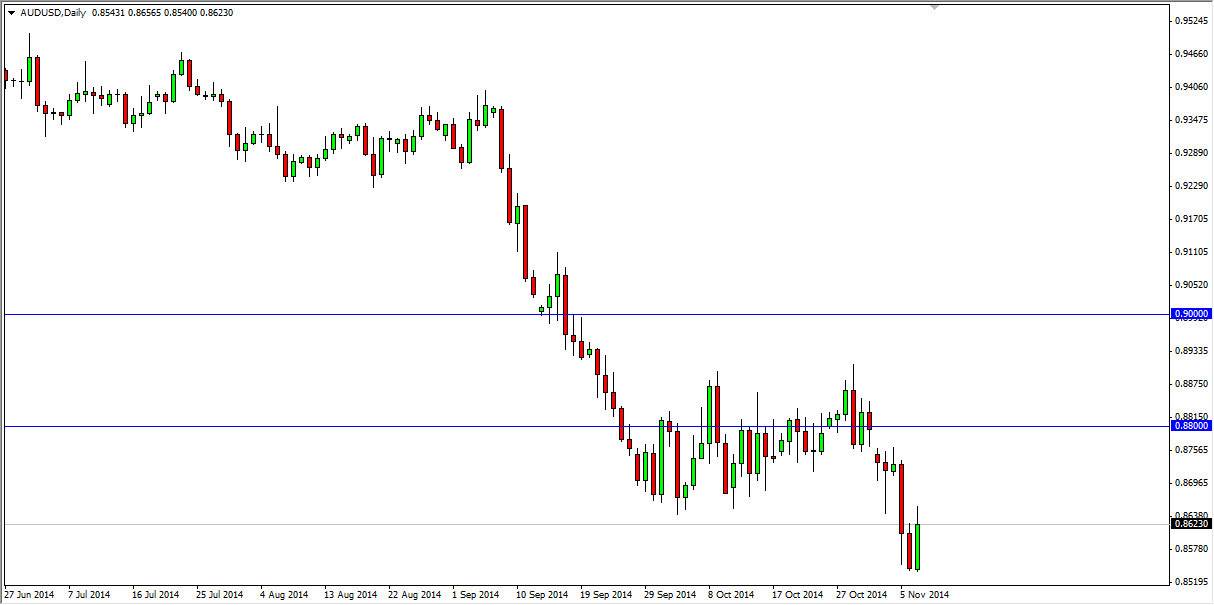The width and height of the screenshot is (1214, 605).
Task: Select the 0.90000 horizontal line price tag
Action: pyautogui.click(x=1190, y=313)
